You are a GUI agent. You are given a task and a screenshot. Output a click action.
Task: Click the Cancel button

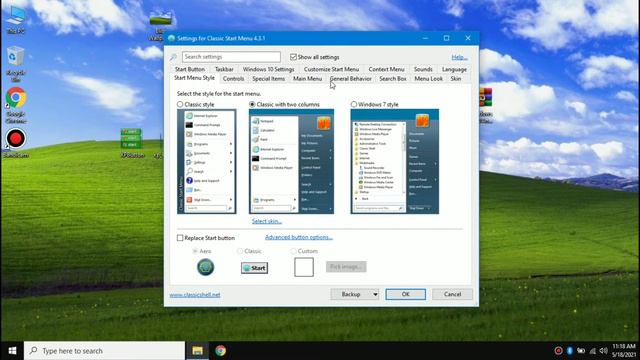[452, 294]
